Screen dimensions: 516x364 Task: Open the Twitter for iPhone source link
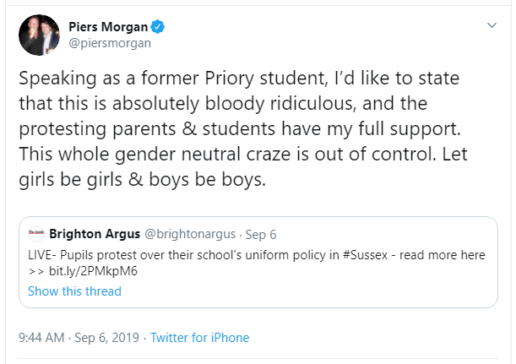(x=200, y=337)
